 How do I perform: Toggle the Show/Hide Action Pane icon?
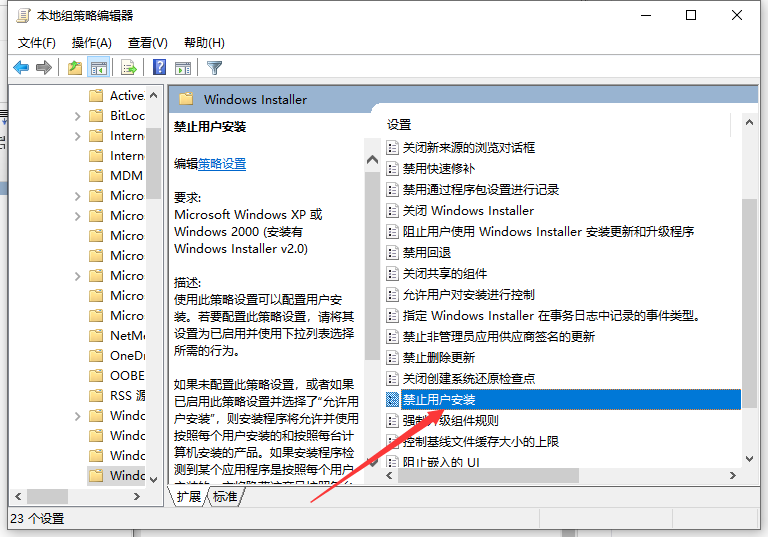[182, 68]
